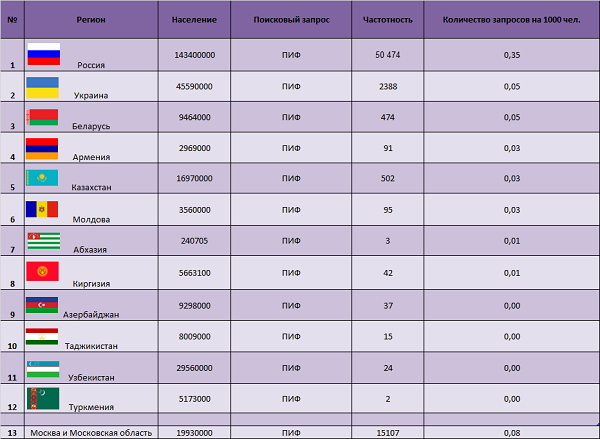600x439 pixels.
Task: Click frequency value "502"
Action: pos(388,178)
